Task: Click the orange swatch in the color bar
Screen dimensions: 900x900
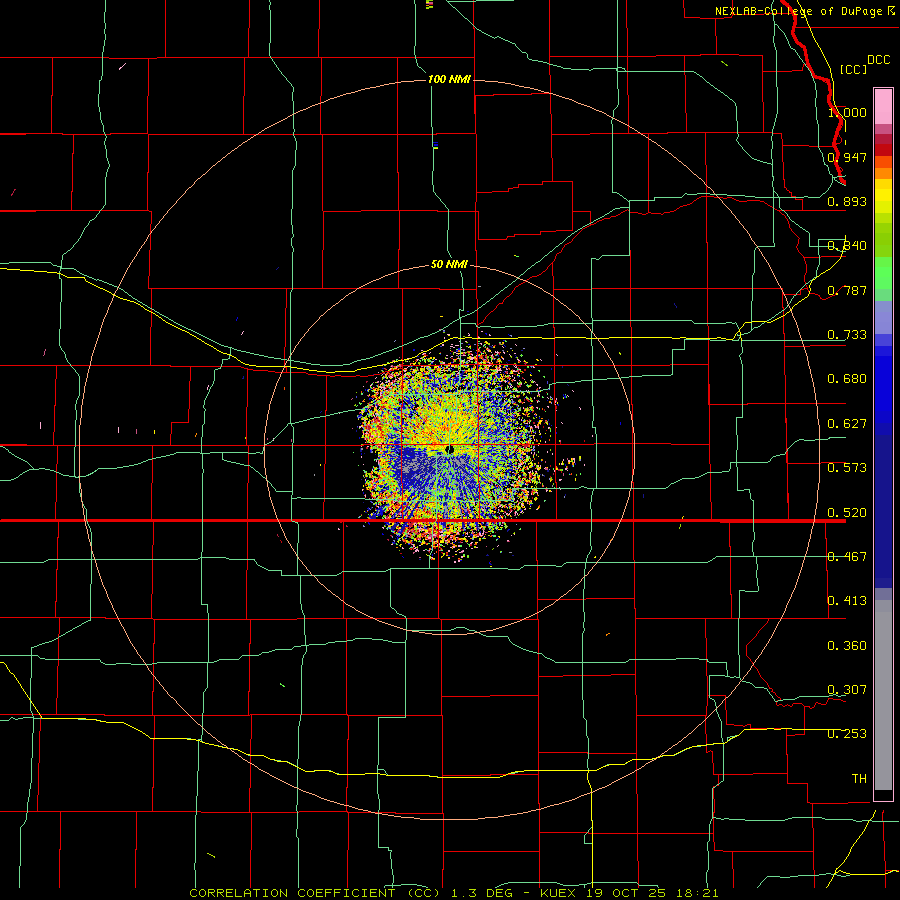Action: point(883,173)
